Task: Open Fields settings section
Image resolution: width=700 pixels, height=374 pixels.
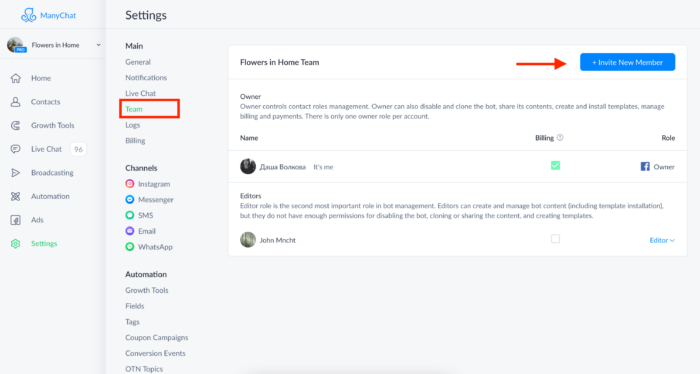Action: pos(135,306)
